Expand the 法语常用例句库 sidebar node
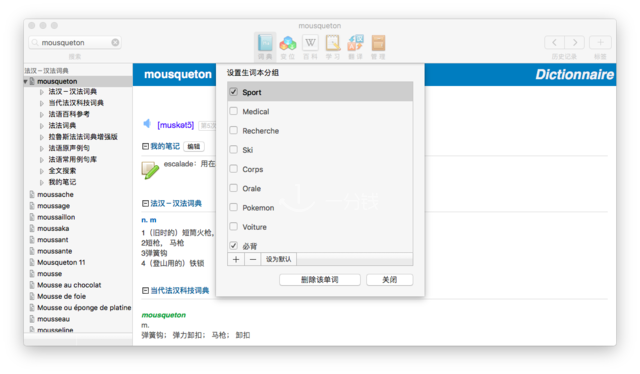 coord(42,160)
